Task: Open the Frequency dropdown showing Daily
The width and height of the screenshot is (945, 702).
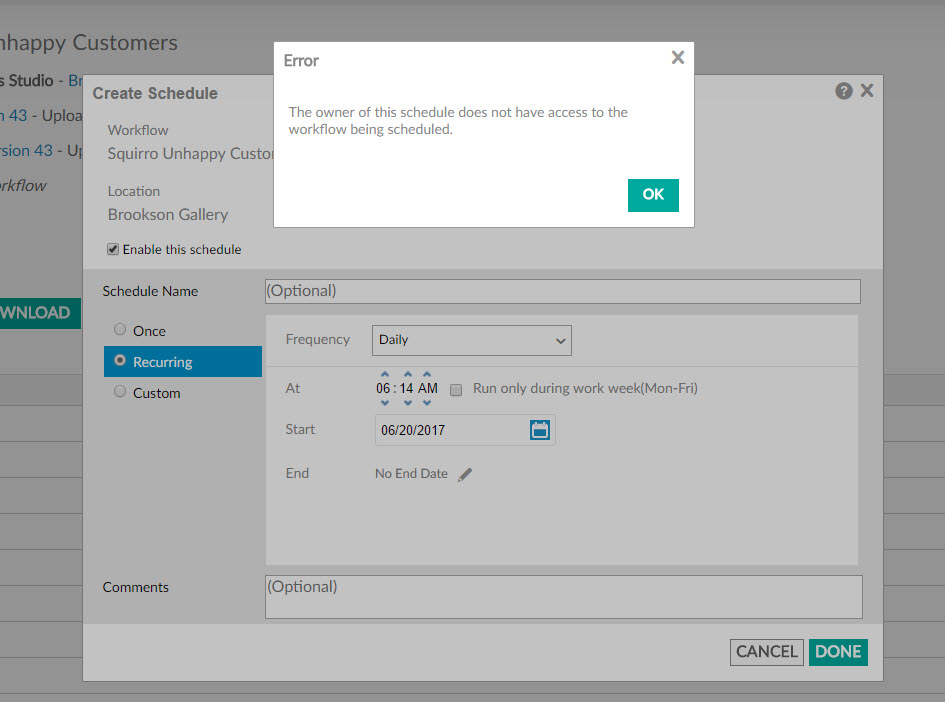Action: [x=470, y=340]
